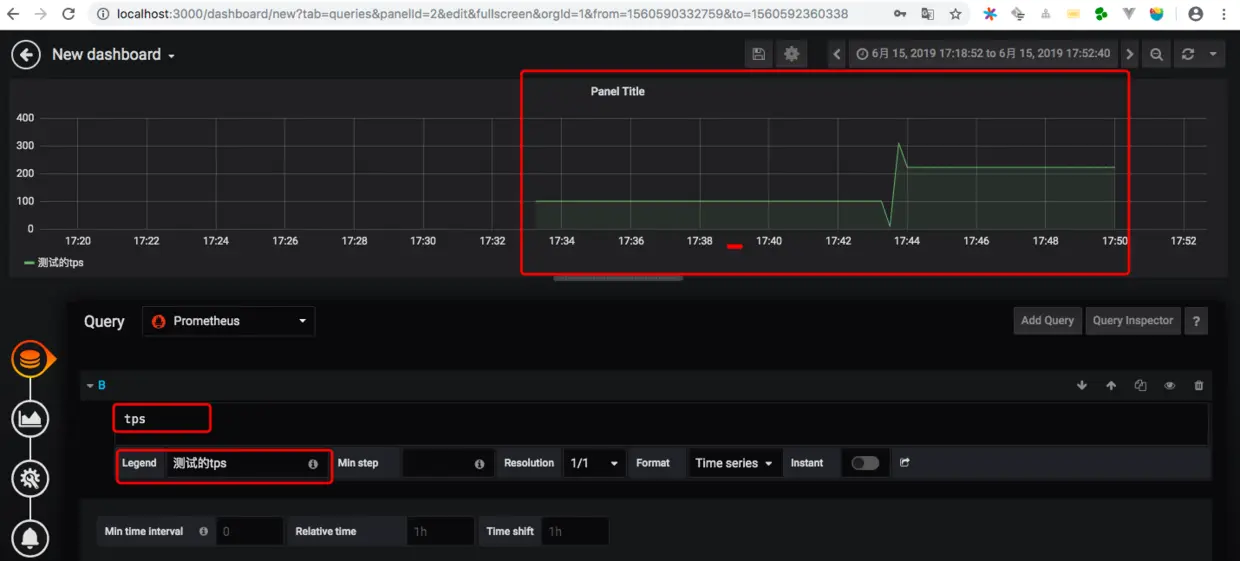Toggle query B visibility eye icon
1240x561 pixels.
point(1169,385)
